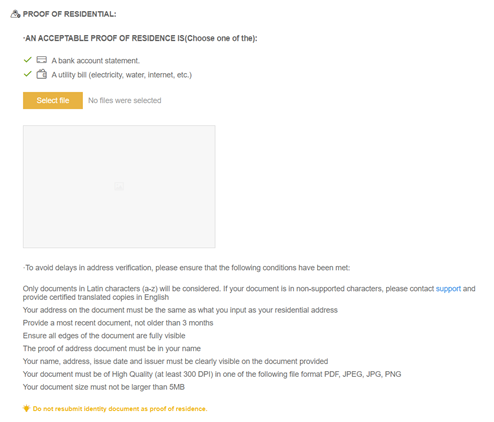Click the 'PROOF OF RESIDENTIAL' heading
494x422 pixels.
(69, 14)
